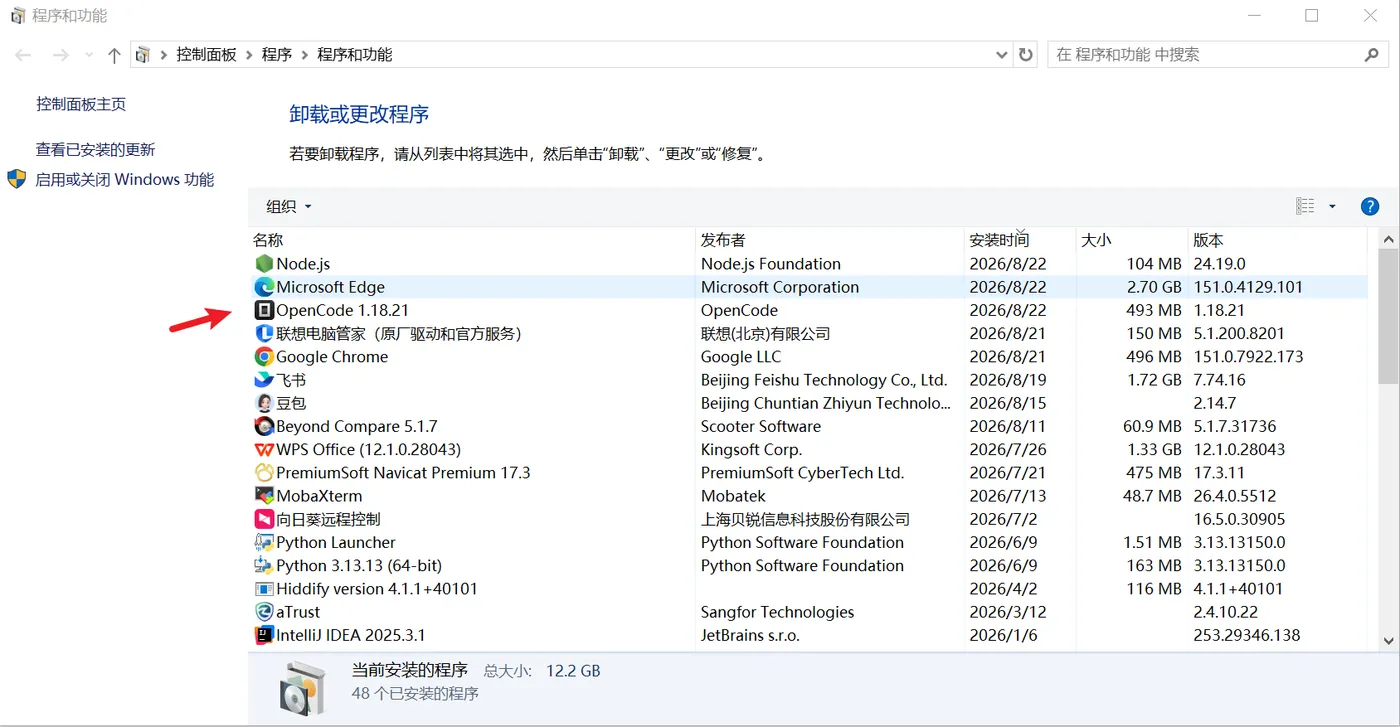
Task: Click the OpenCode 1.18.21 program icon
Action: [264, 310]
